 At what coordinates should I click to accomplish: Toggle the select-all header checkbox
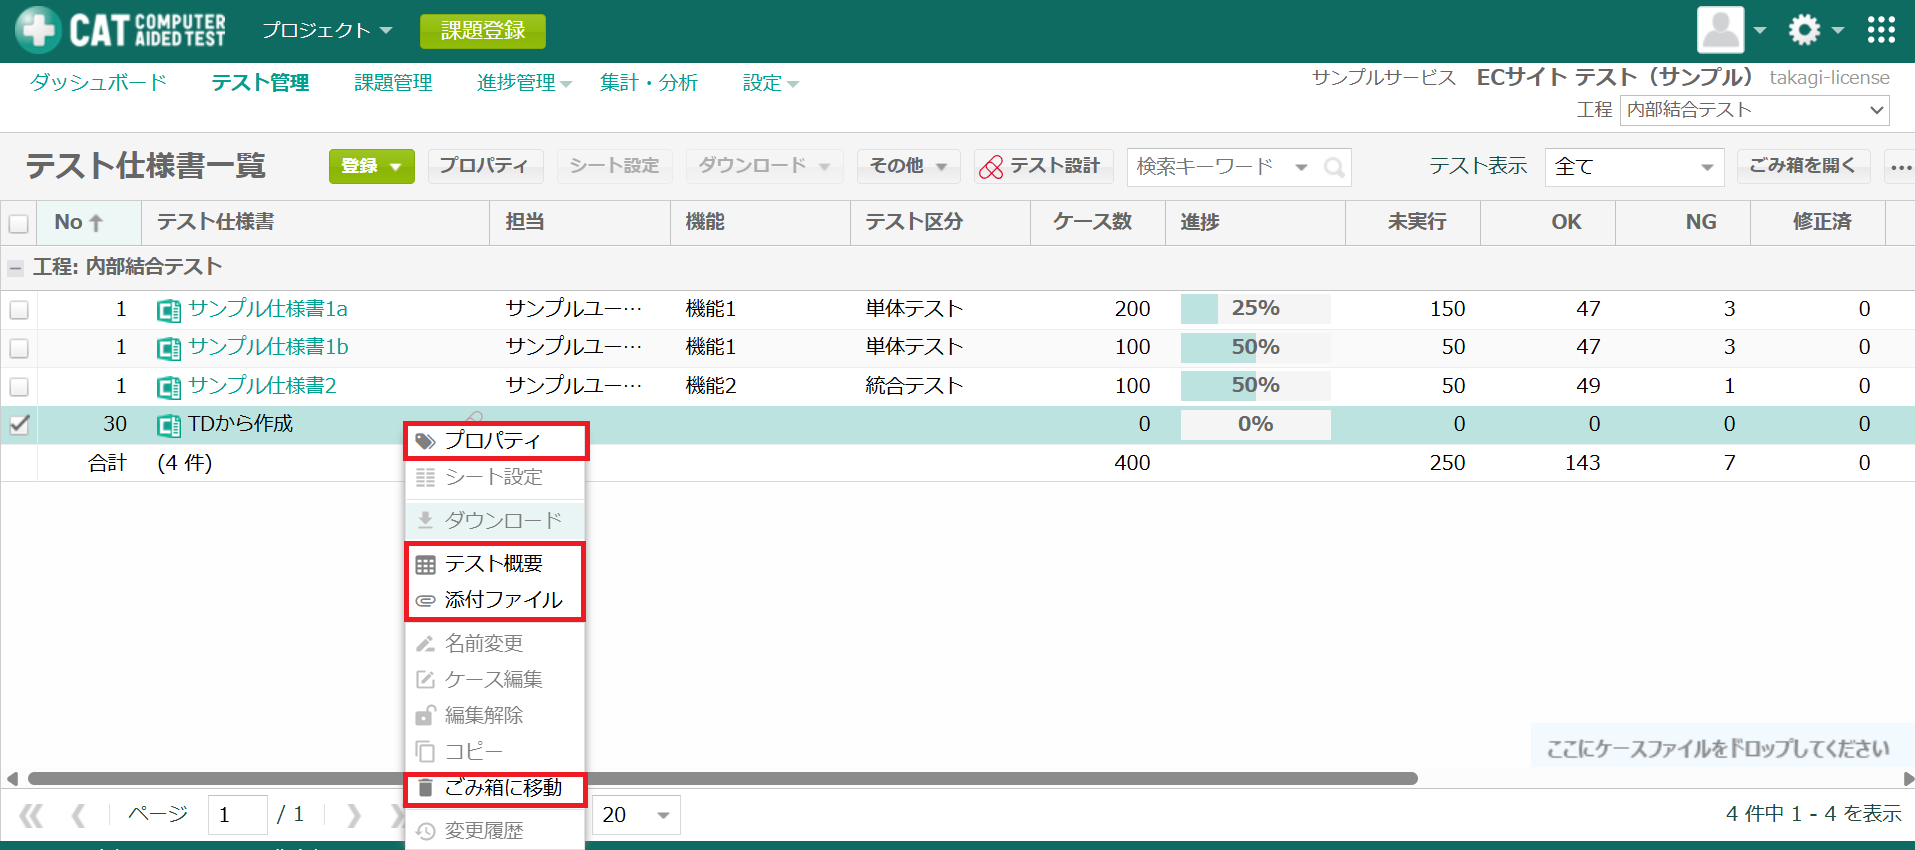point(19,223)
